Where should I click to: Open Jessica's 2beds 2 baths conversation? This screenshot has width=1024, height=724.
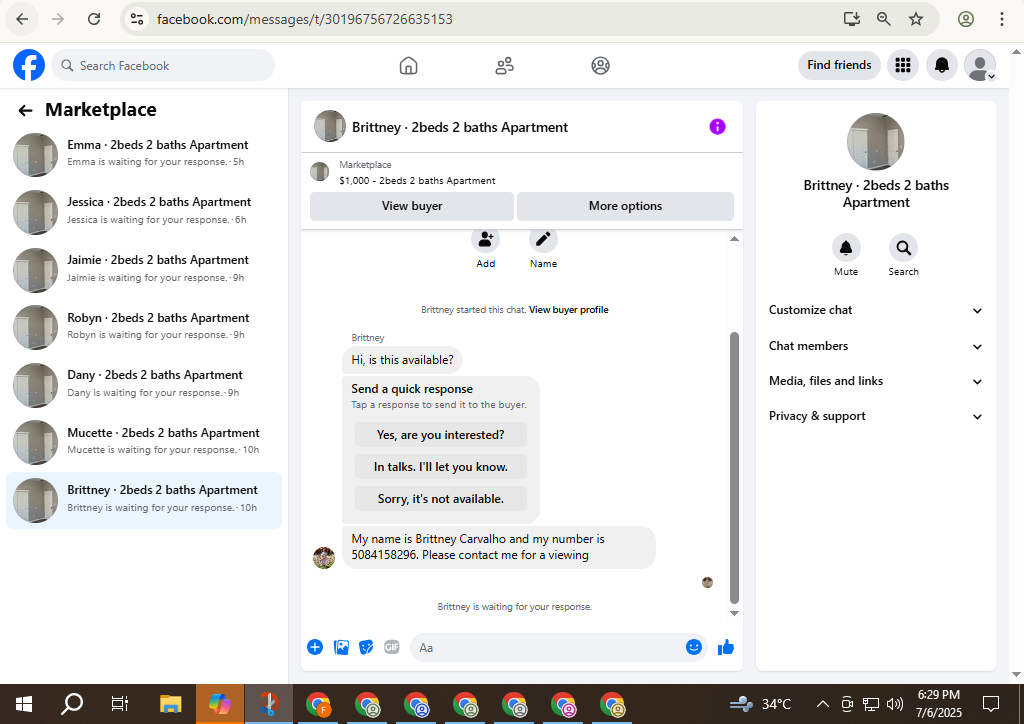[x=144, y=212]
